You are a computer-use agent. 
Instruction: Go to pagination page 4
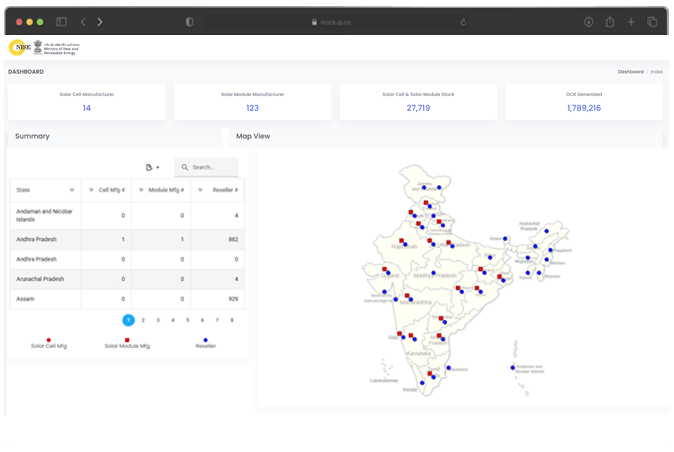(x=173, y=320)
